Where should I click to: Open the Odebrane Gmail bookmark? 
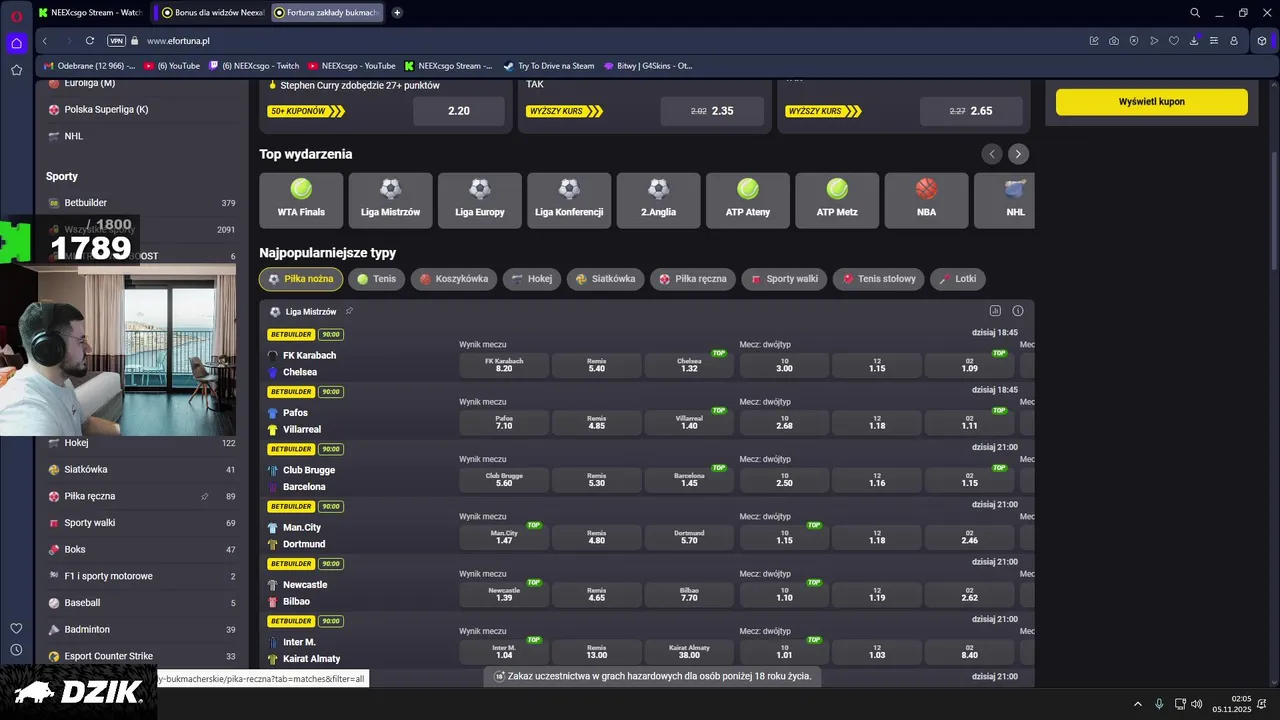point(89,66)
